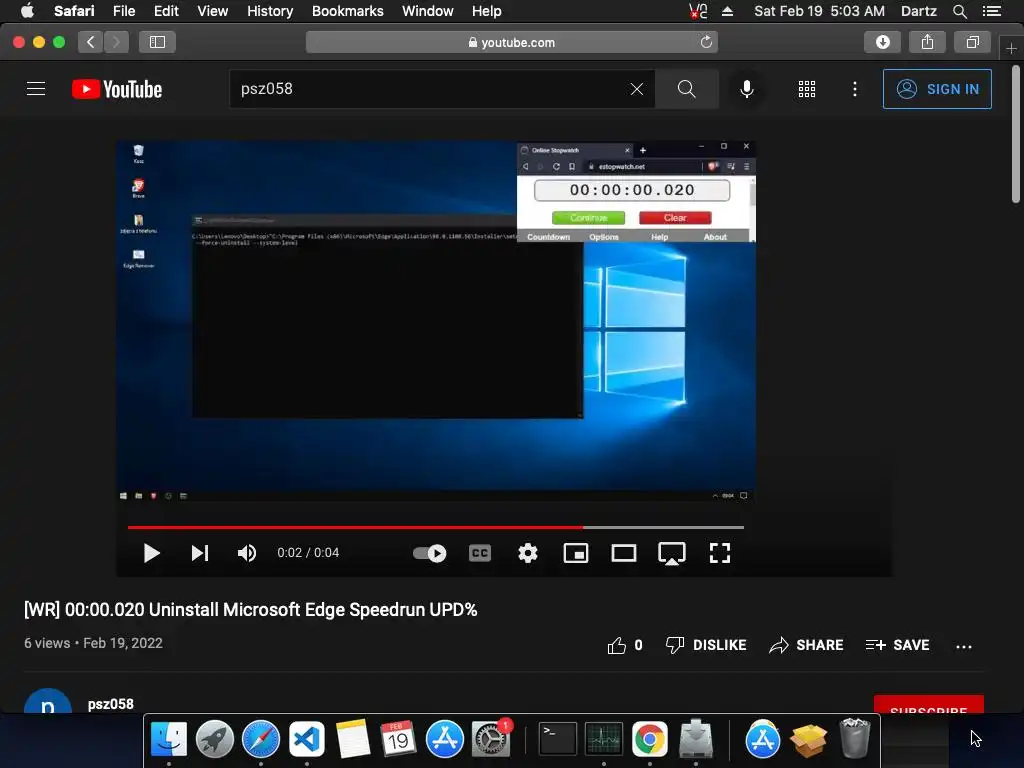Switch to theater mode
Screen dimensions: 1024x768
[624, 553]
